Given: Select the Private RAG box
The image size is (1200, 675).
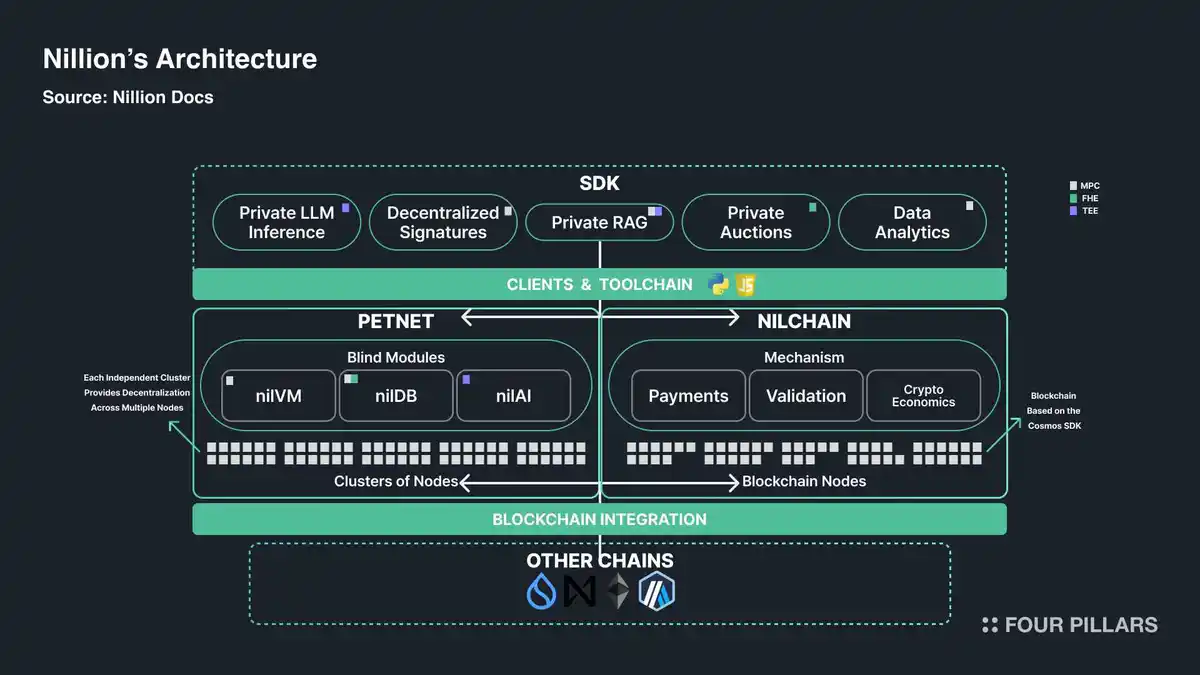Looking at the screenshot, I should pos(599,223).
